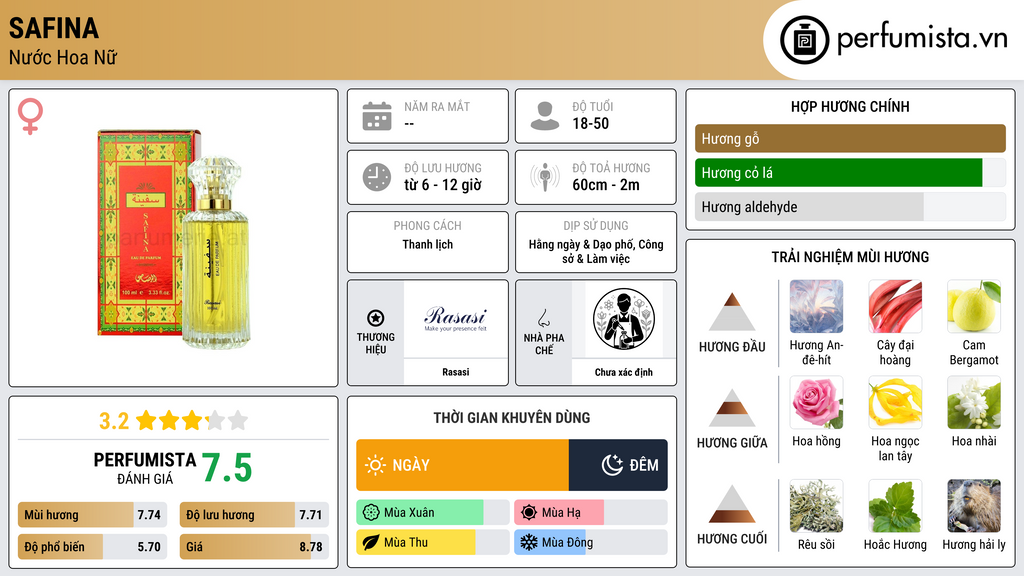Click the perfumista.vn site name

click(922, 38)
